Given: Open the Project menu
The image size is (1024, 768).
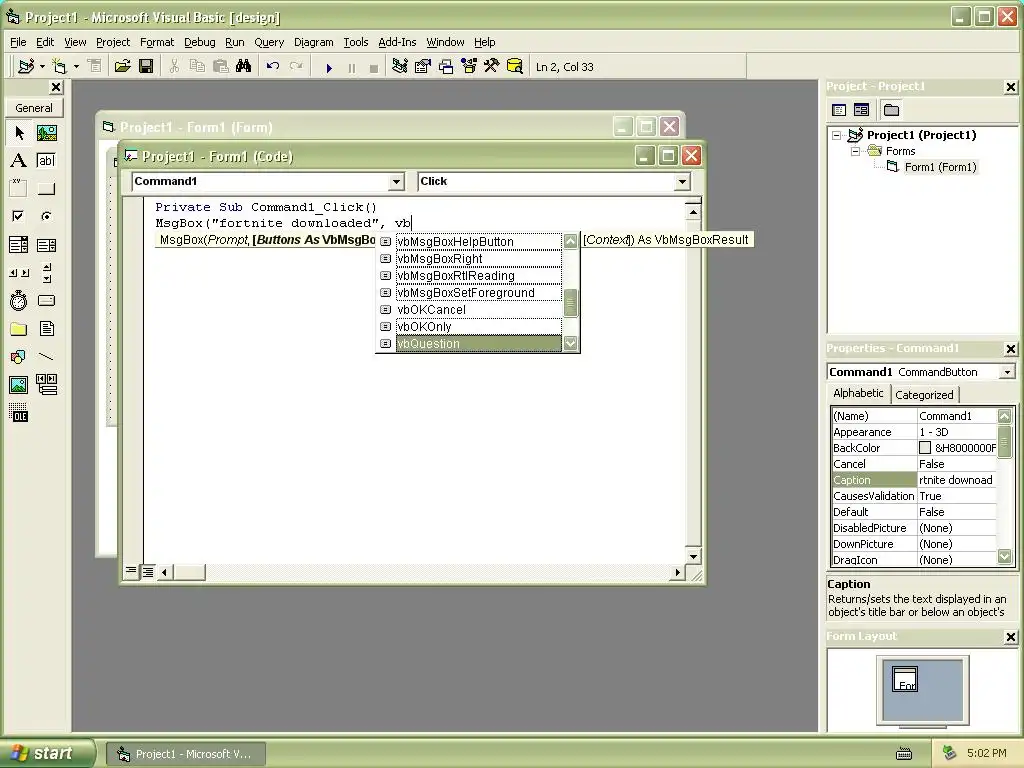Looking at the screenshot, I should point(113,42).
